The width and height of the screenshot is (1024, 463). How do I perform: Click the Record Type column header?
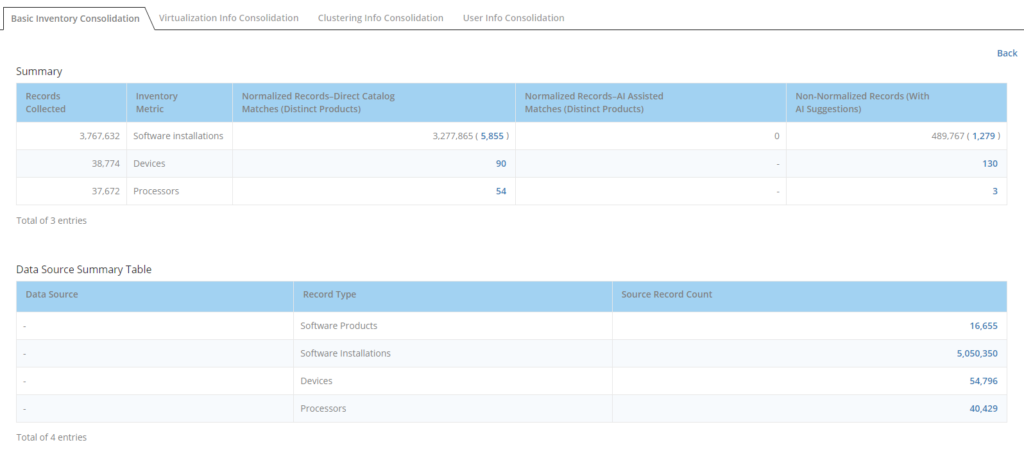pyautogui.click(x=329, y=295)
